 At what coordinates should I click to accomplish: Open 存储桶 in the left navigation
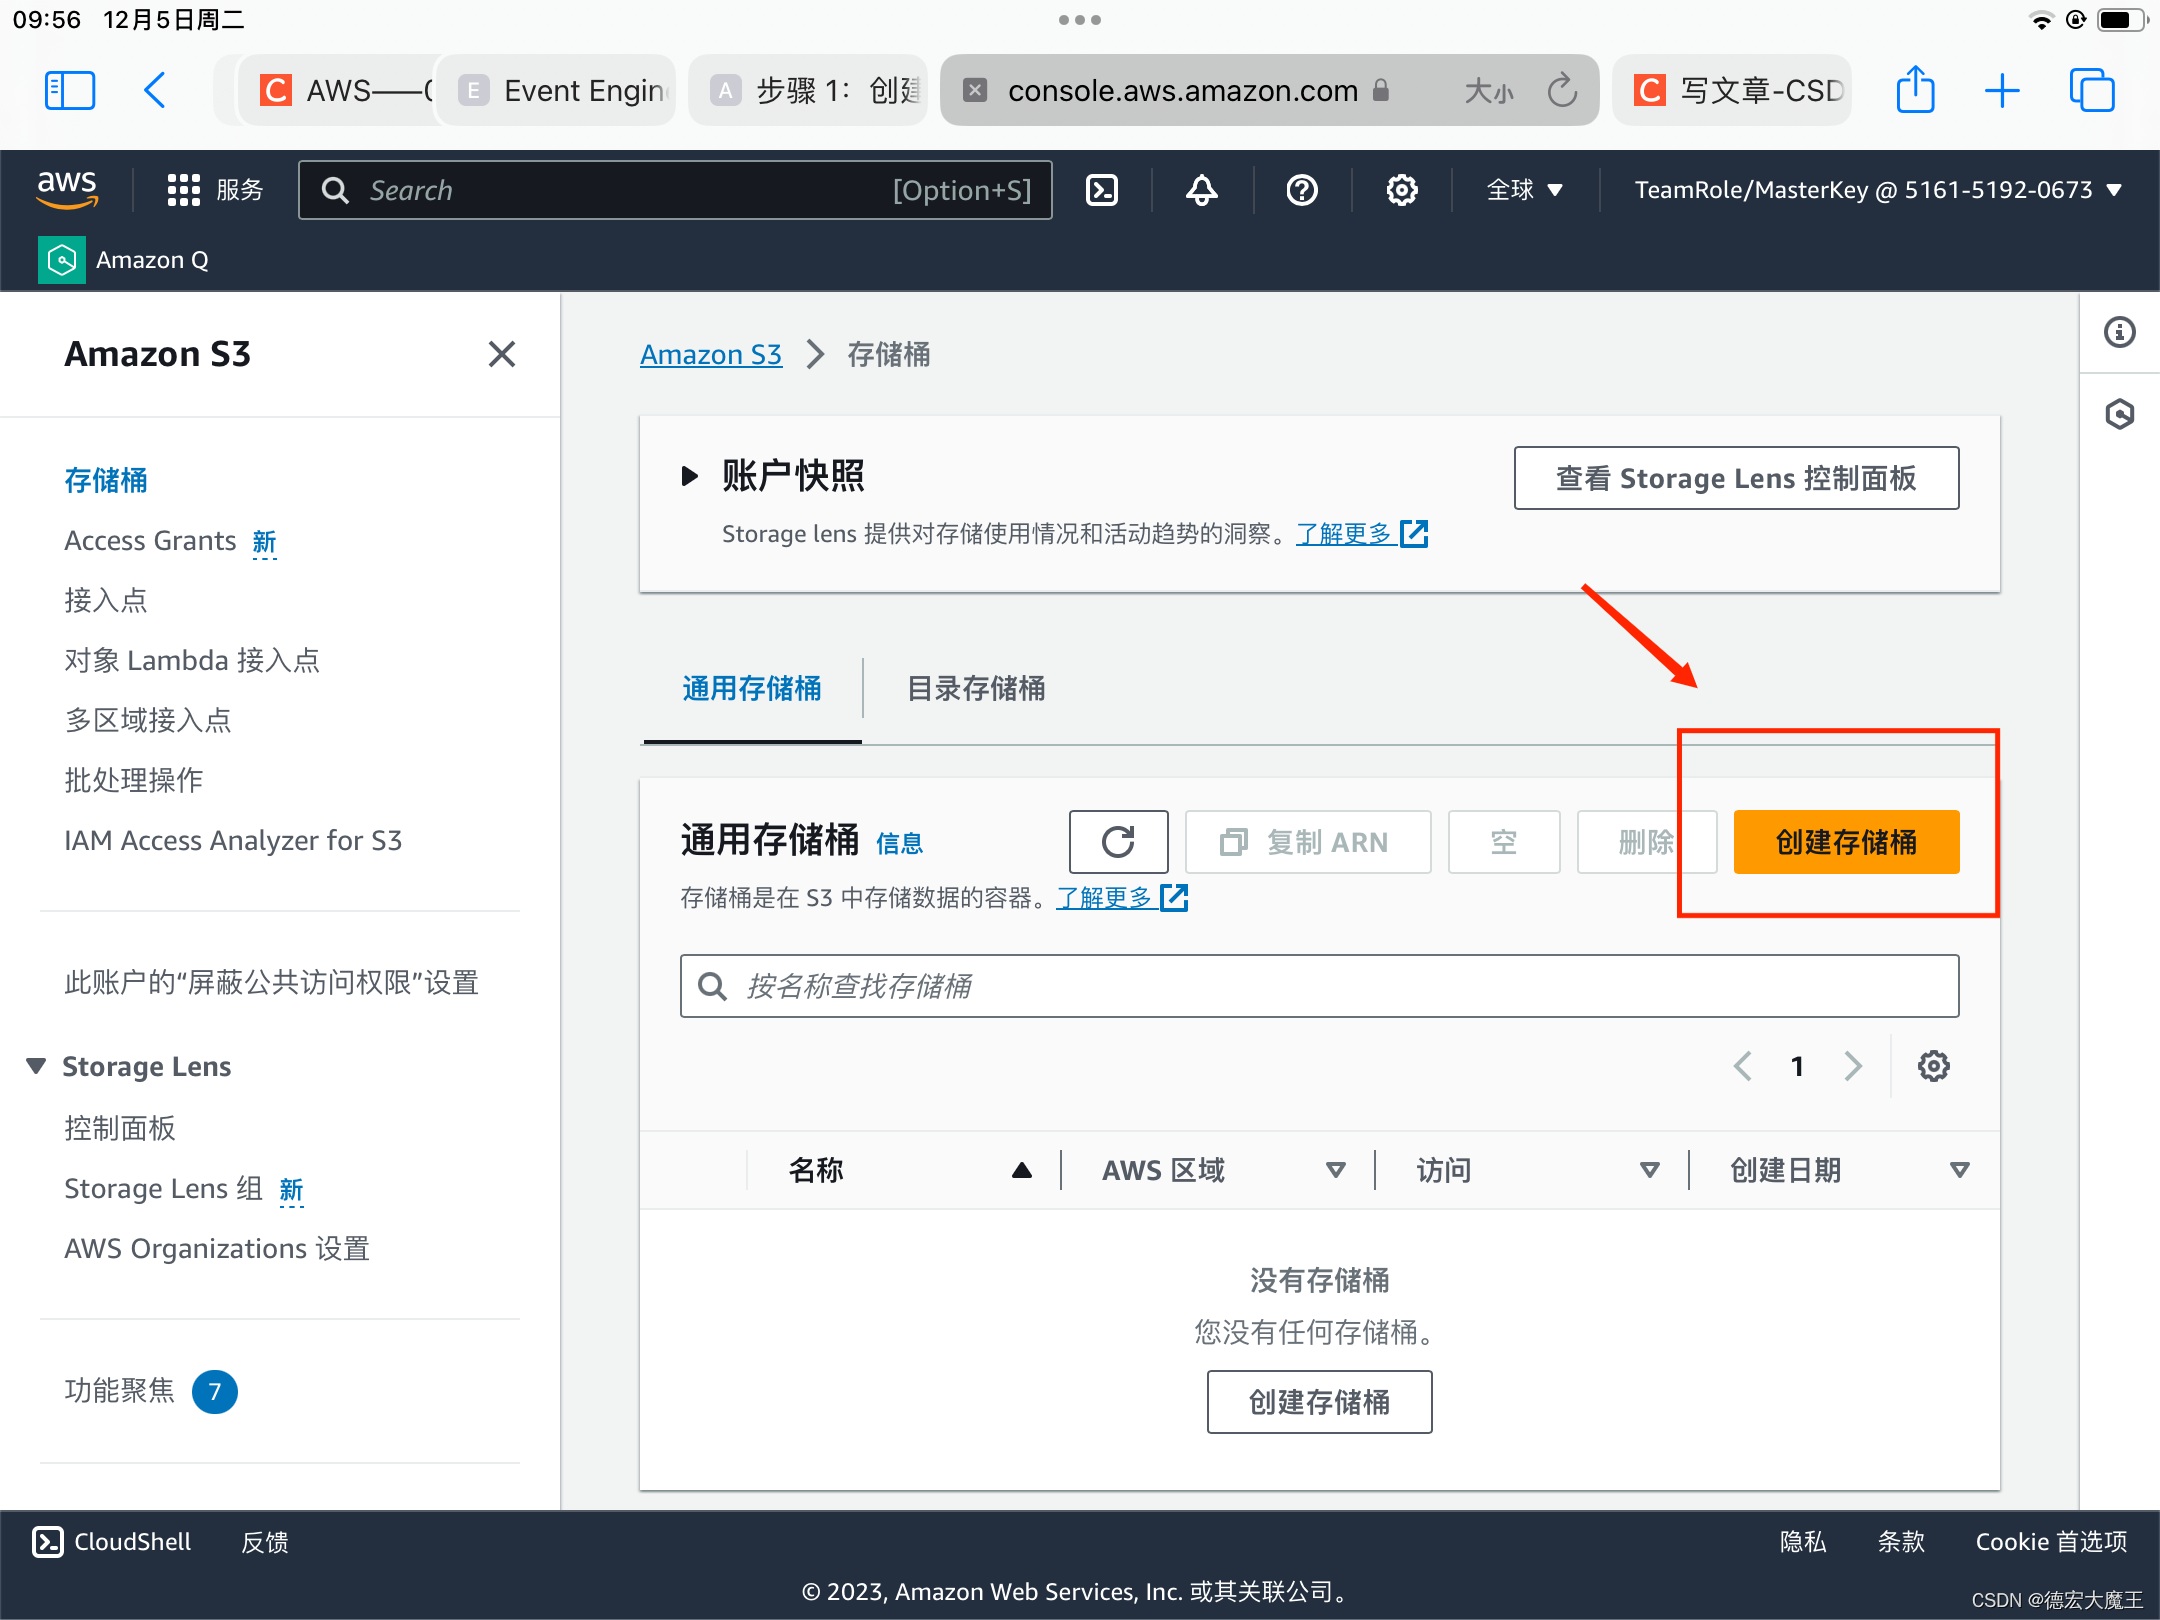(106, 480)
